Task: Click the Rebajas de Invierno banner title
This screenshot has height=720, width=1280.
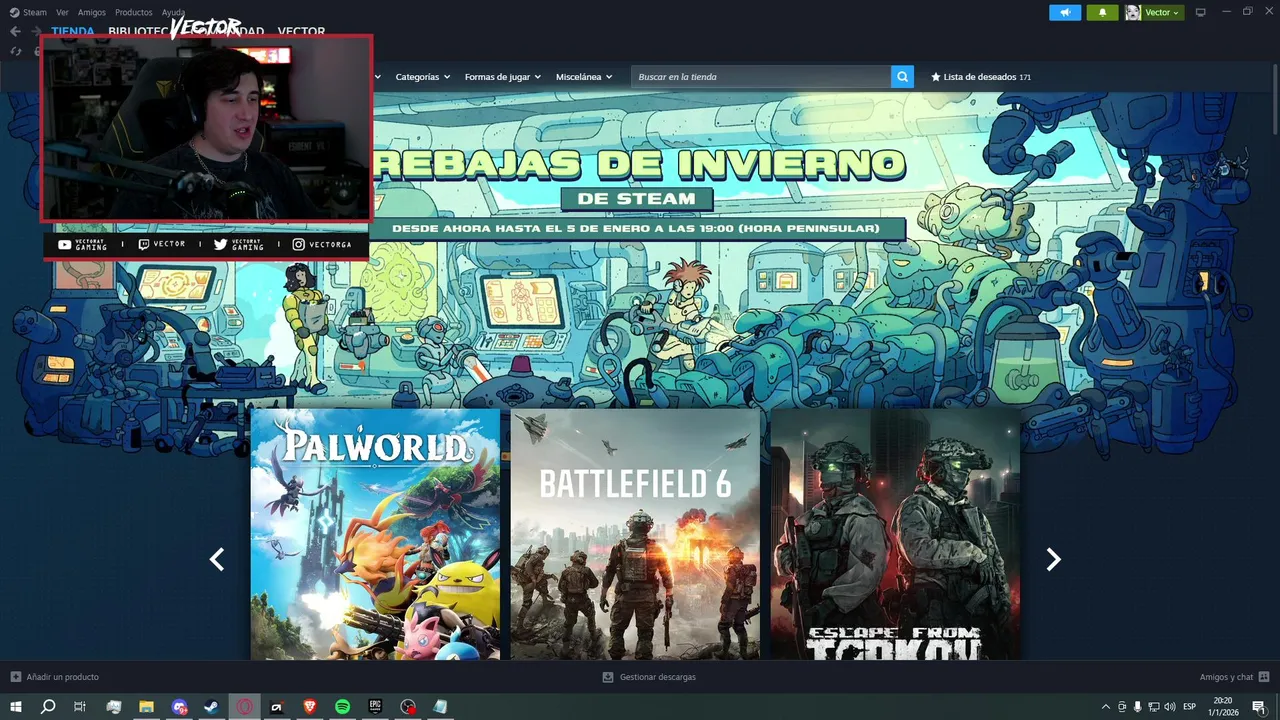Action: point(638,164)
